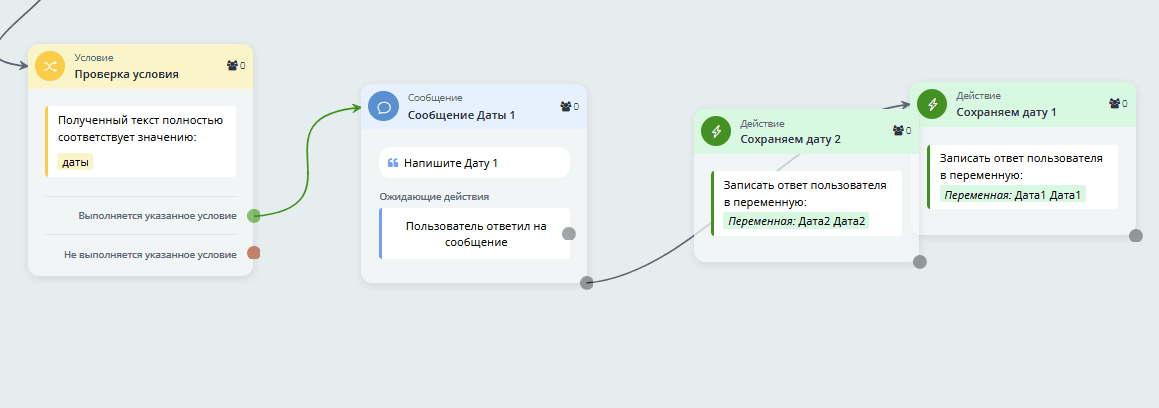The width and height of the screenshot is (1159, 408).
Task: Click the green lightning icon of Сохраняем дату 1
Action: tap(932, 104)
